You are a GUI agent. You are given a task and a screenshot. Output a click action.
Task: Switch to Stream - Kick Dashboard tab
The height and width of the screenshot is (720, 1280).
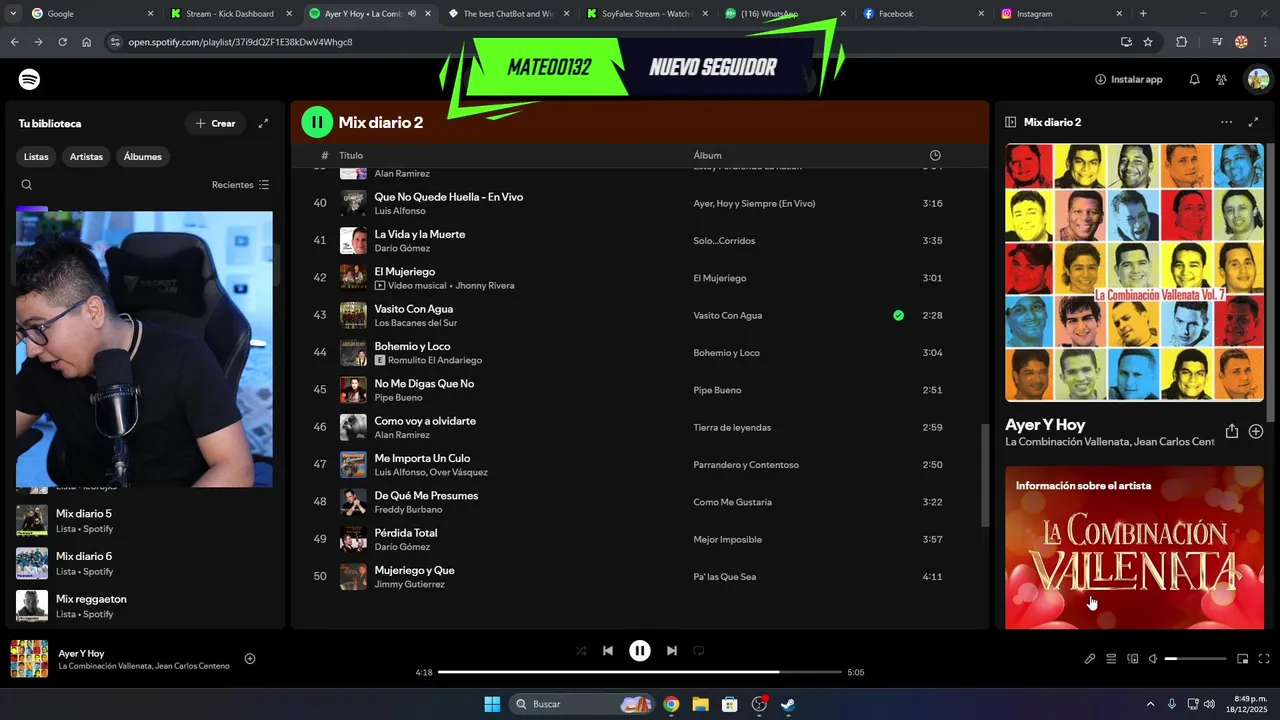click(x=231, y=14)
